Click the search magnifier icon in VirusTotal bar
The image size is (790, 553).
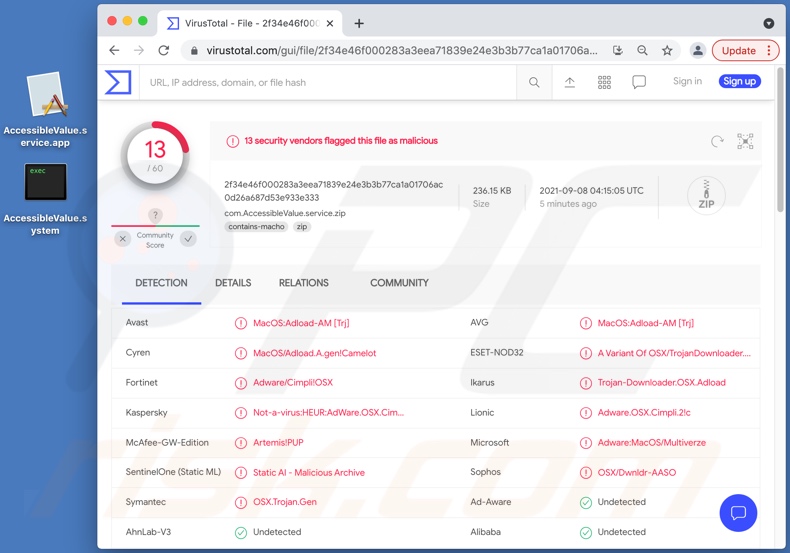534,82
